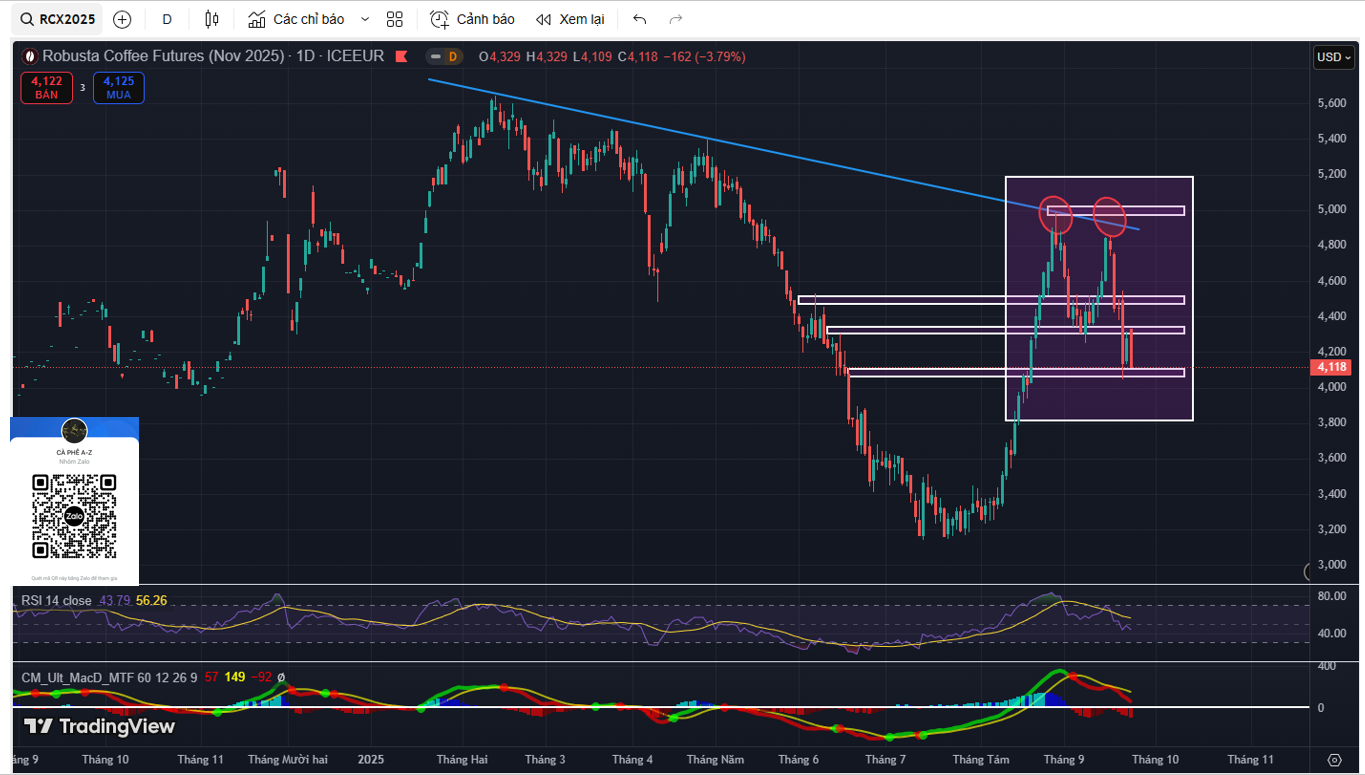Screen dimensions: 1365x775
Task: Click the undo arrow icon
Action: [640, 19]
